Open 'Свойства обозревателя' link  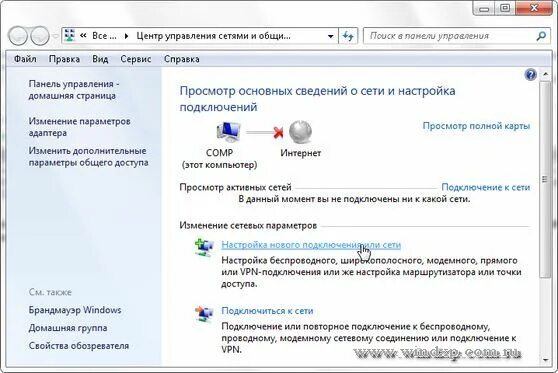click(x=79, y=346)
